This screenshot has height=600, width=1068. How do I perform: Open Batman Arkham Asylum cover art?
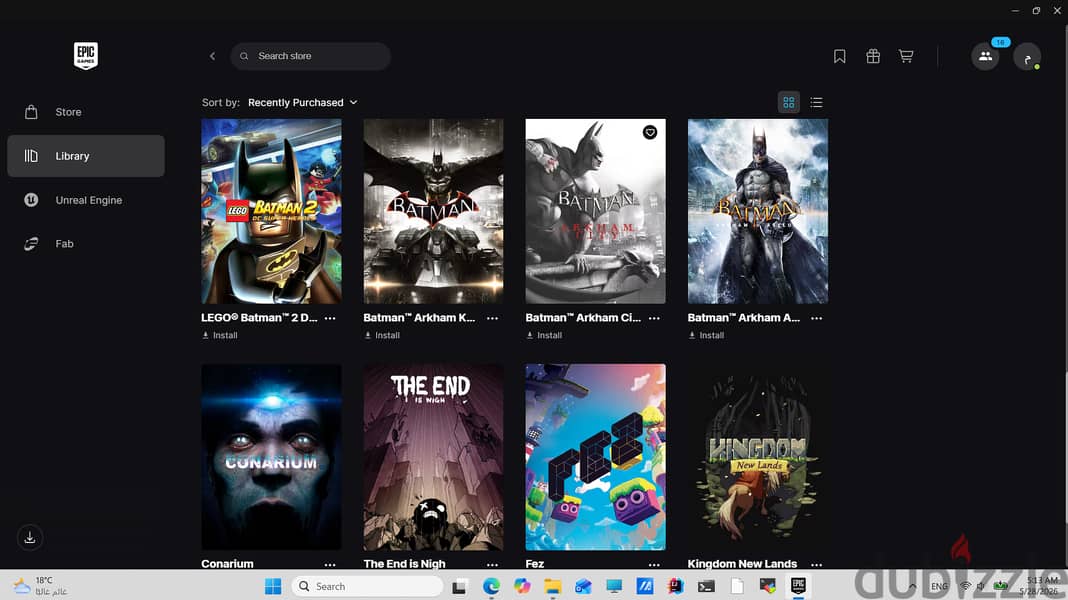[x=757, y=211]
